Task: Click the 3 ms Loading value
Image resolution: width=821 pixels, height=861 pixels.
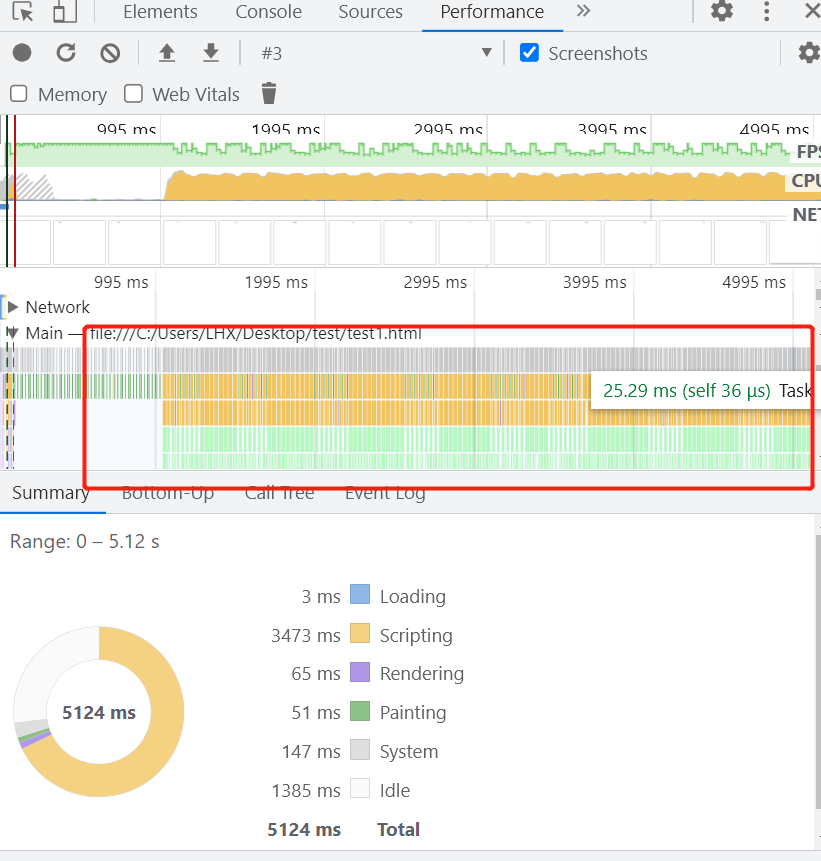Action: 321,597
